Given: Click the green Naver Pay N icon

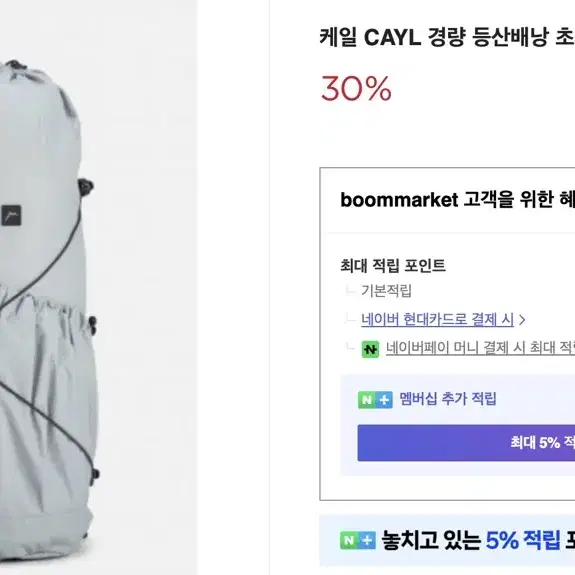Looking at the screenshot, I should 370,349.
